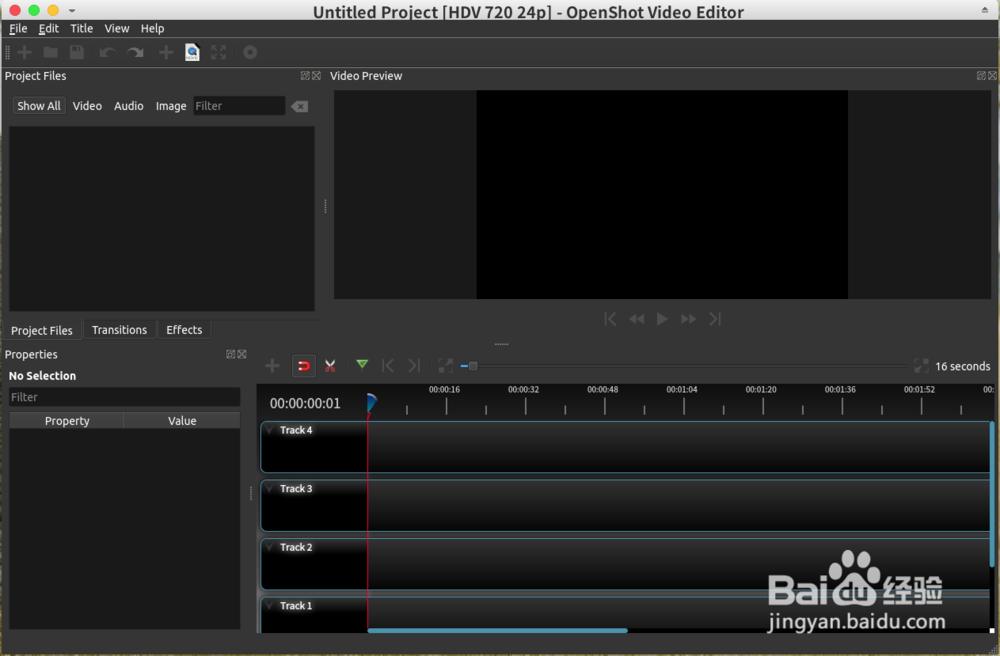Image resolution: width=1000 pixels, height=656 pixels.
Task: Toggle the magnet snapping tool
Action: coord(304,366)
